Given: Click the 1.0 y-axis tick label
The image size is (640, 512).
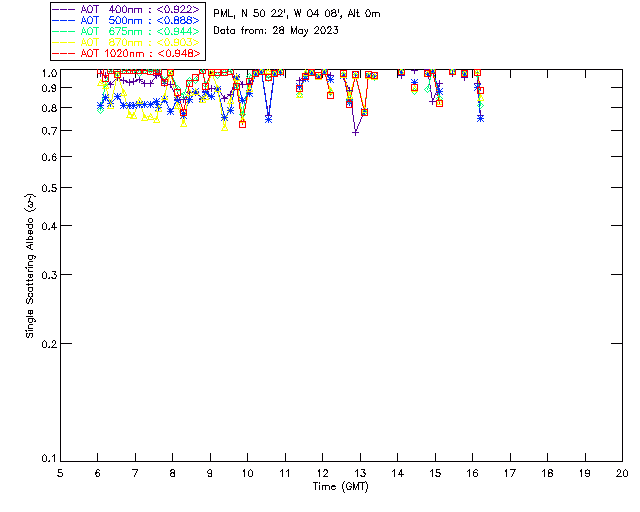Looking at the screenshot, I should pyautogui.click(x=49, y=73).
